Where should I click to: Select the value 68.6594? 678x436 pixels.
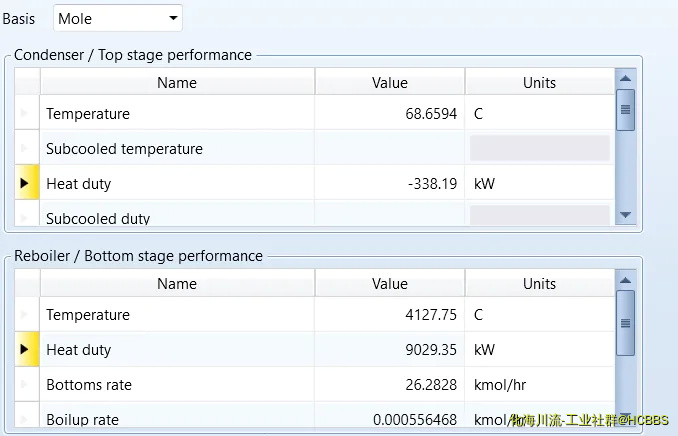[431, 114]
